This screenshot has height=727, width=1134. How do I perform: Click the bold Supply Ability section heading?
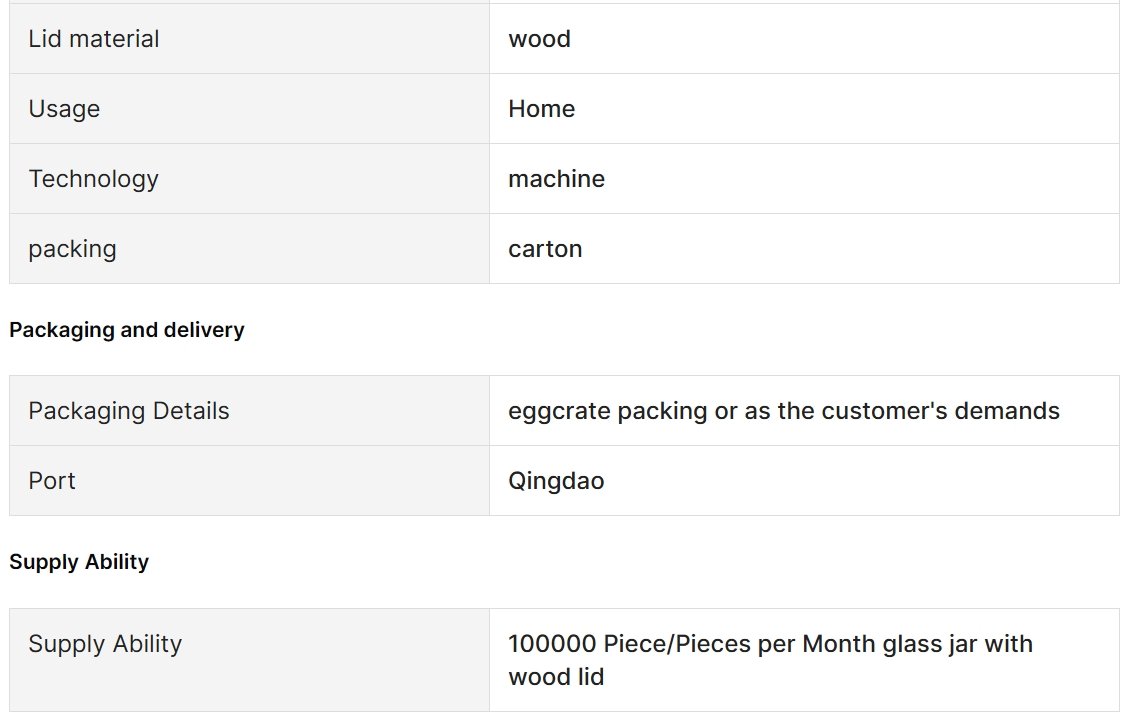click(79, 562)
